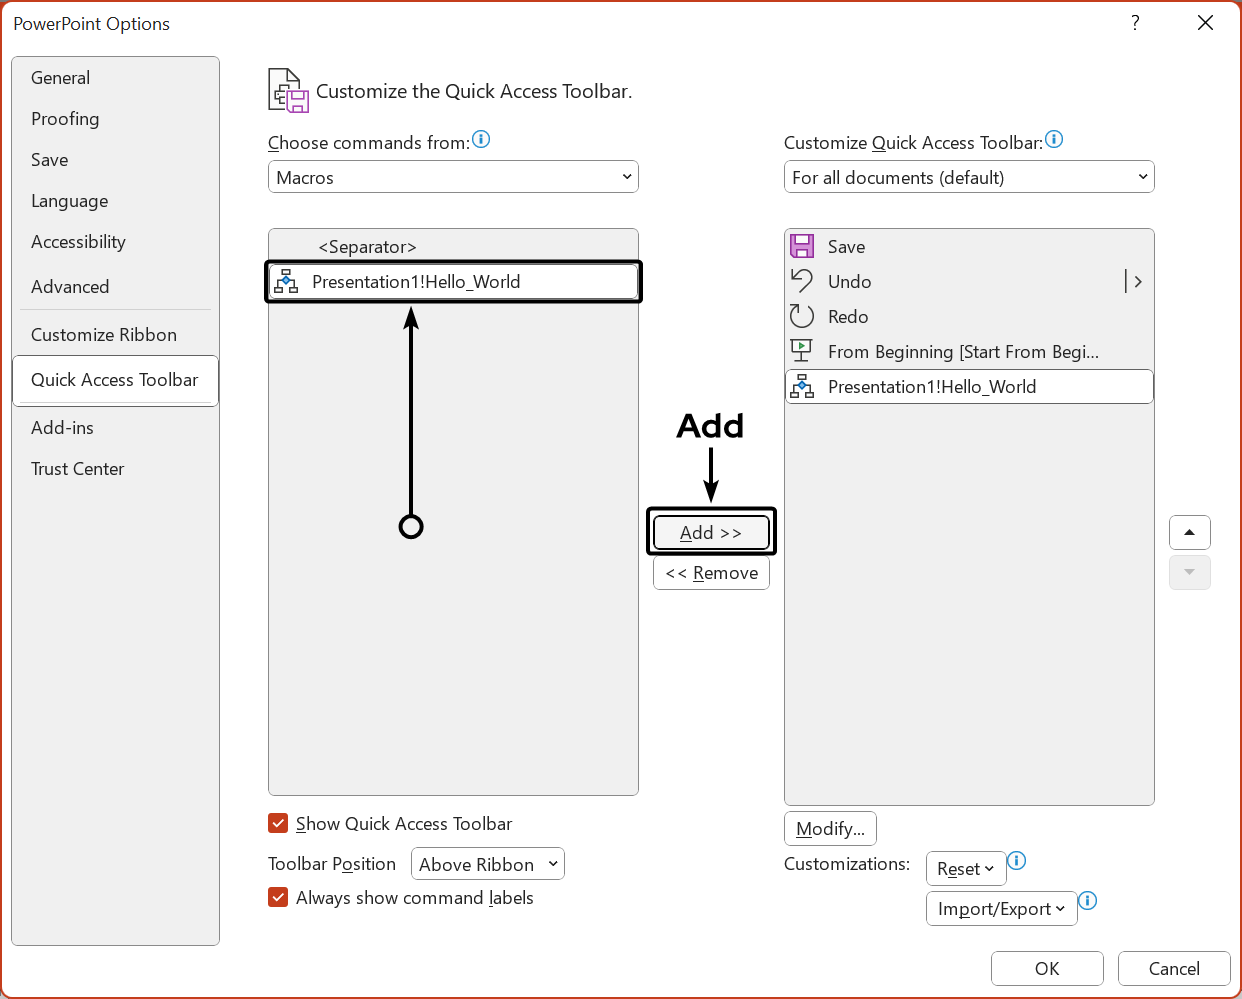Click macro icon in left commands list

click(286, 282)
